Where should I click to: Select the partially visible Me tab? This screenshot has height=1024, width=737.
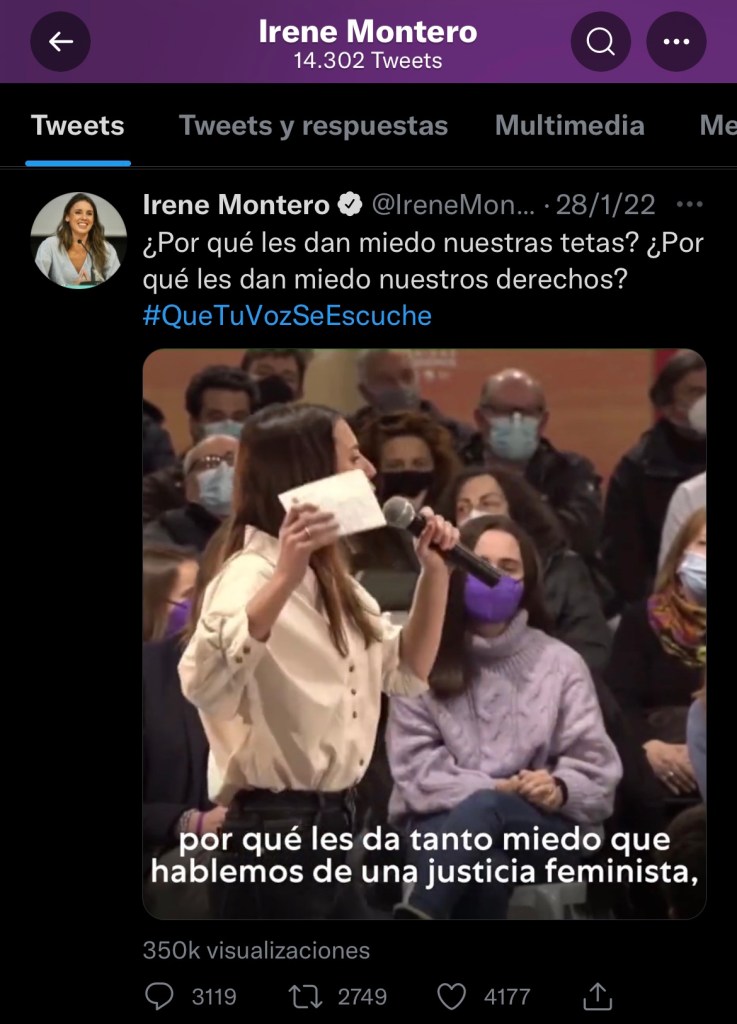pyautogui.click(x=718, y=125)
